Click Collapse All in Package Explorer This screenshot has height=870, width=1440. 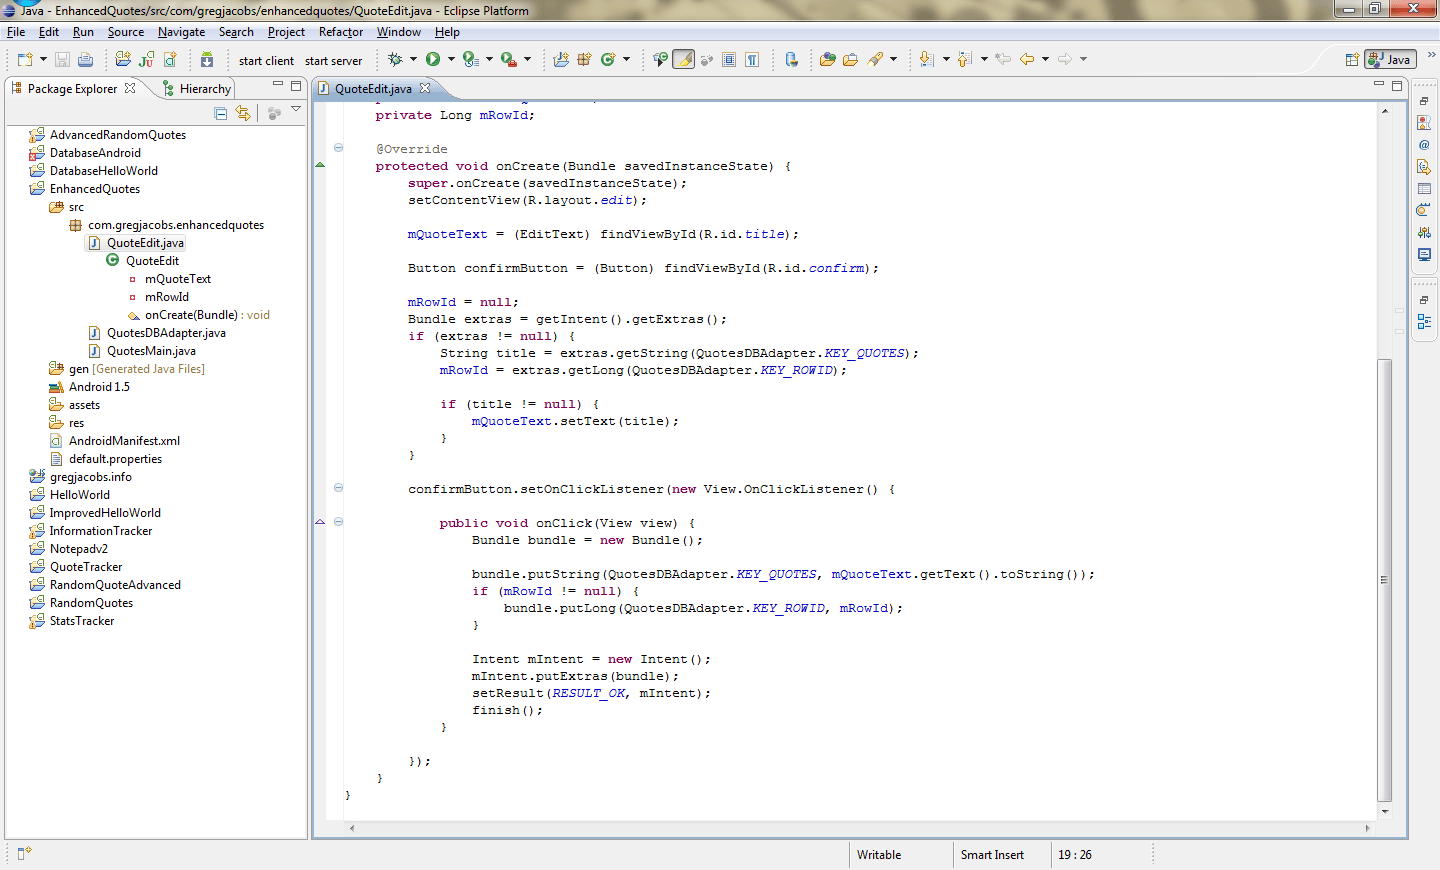[221, 114]
